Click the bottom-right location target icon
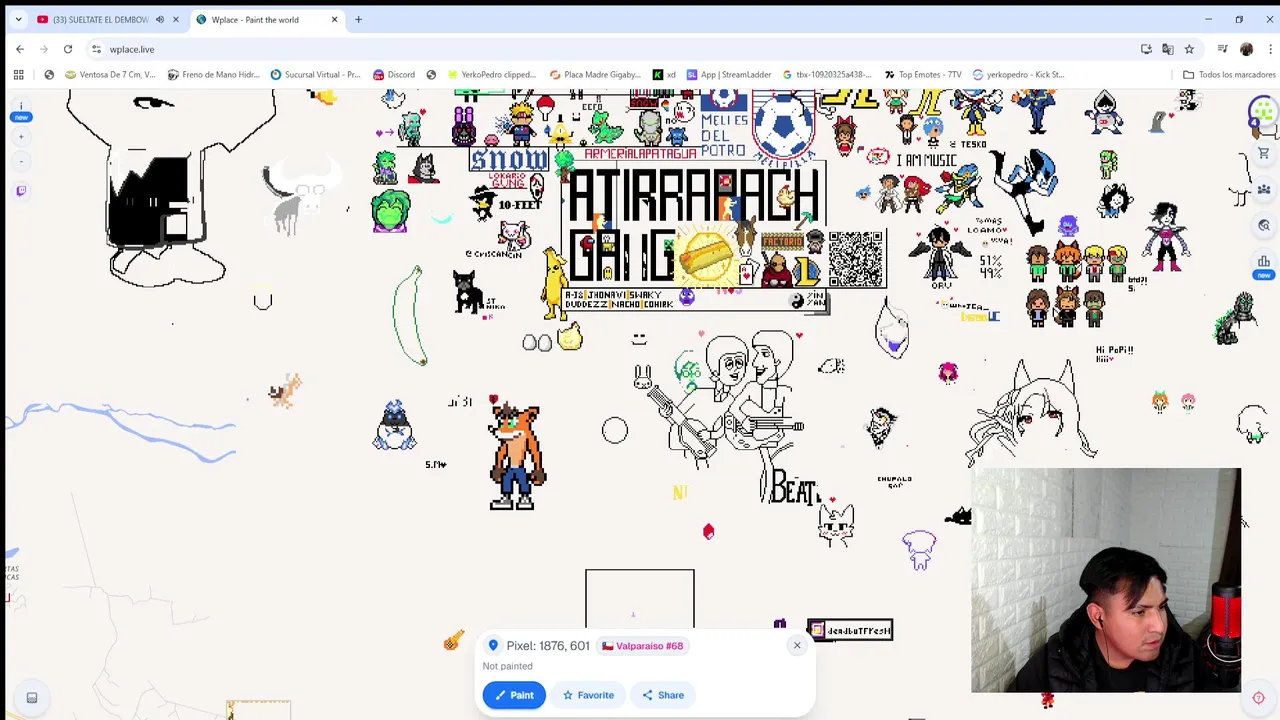Image resolution: width=1280 pixels, height=720 pixels. point(1258,698)
